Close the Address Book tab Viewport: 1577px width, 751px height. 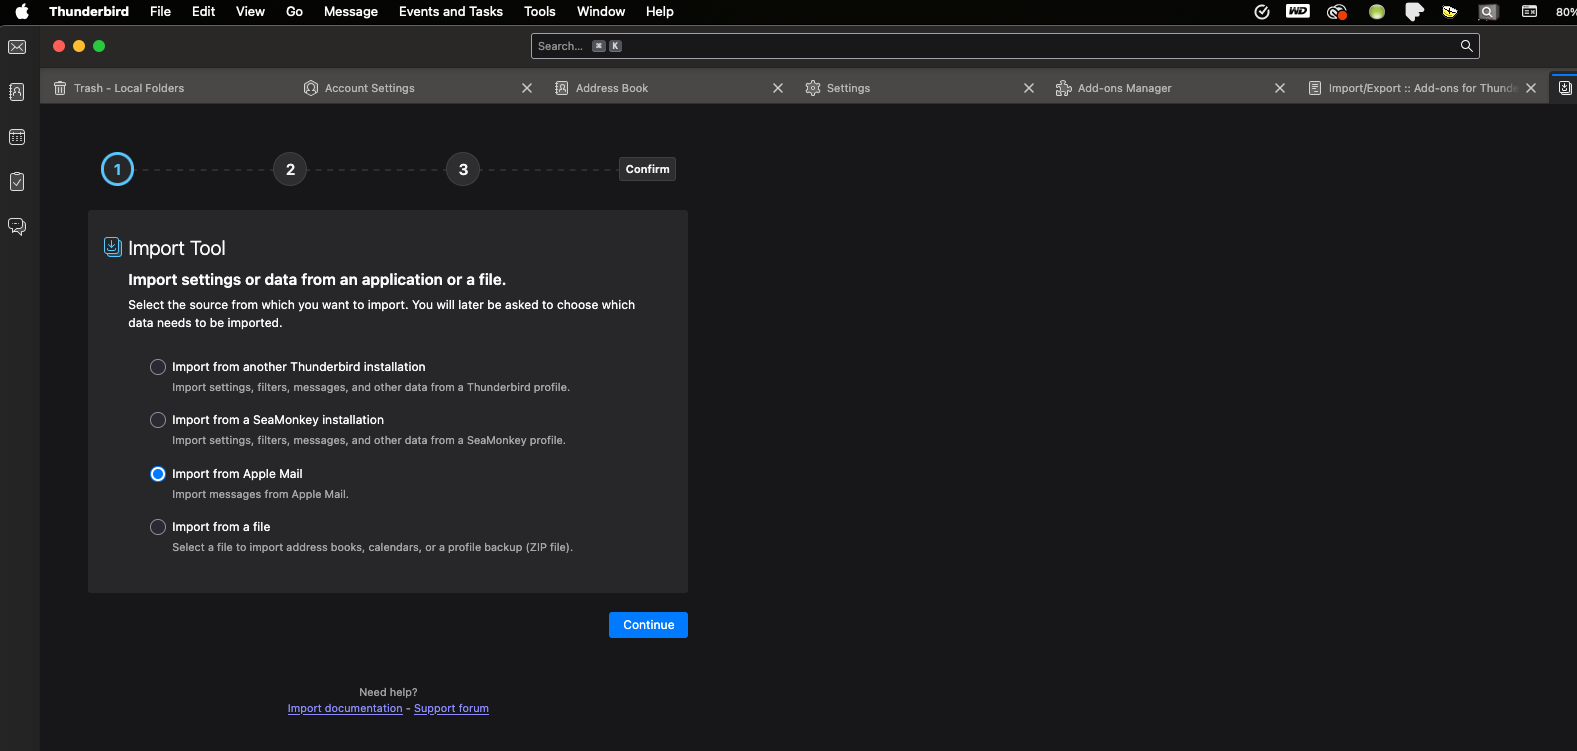778,88
